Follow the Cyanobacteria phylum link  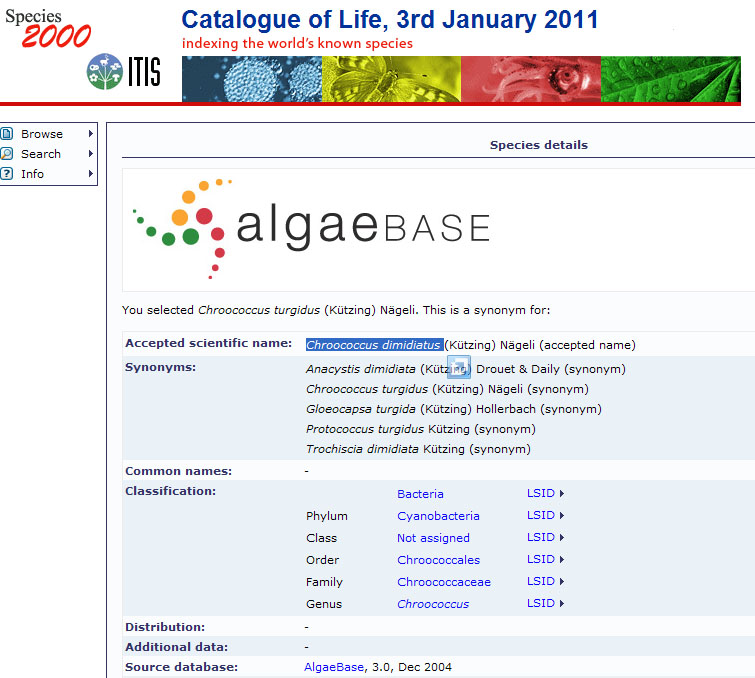438,516
